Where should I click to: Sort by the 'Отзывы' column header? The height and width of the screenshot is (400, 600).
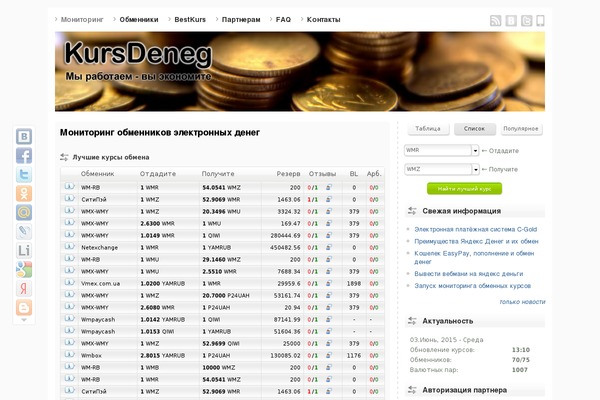[x=322, y=174]
